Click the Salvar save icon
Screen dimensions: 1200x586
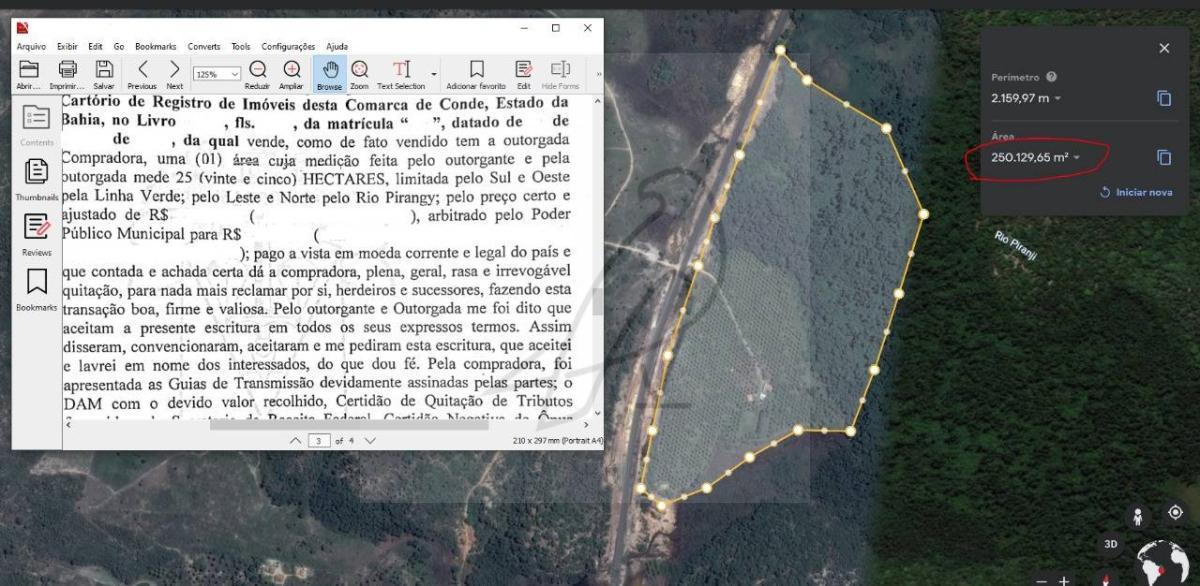[x=103, y=70]
